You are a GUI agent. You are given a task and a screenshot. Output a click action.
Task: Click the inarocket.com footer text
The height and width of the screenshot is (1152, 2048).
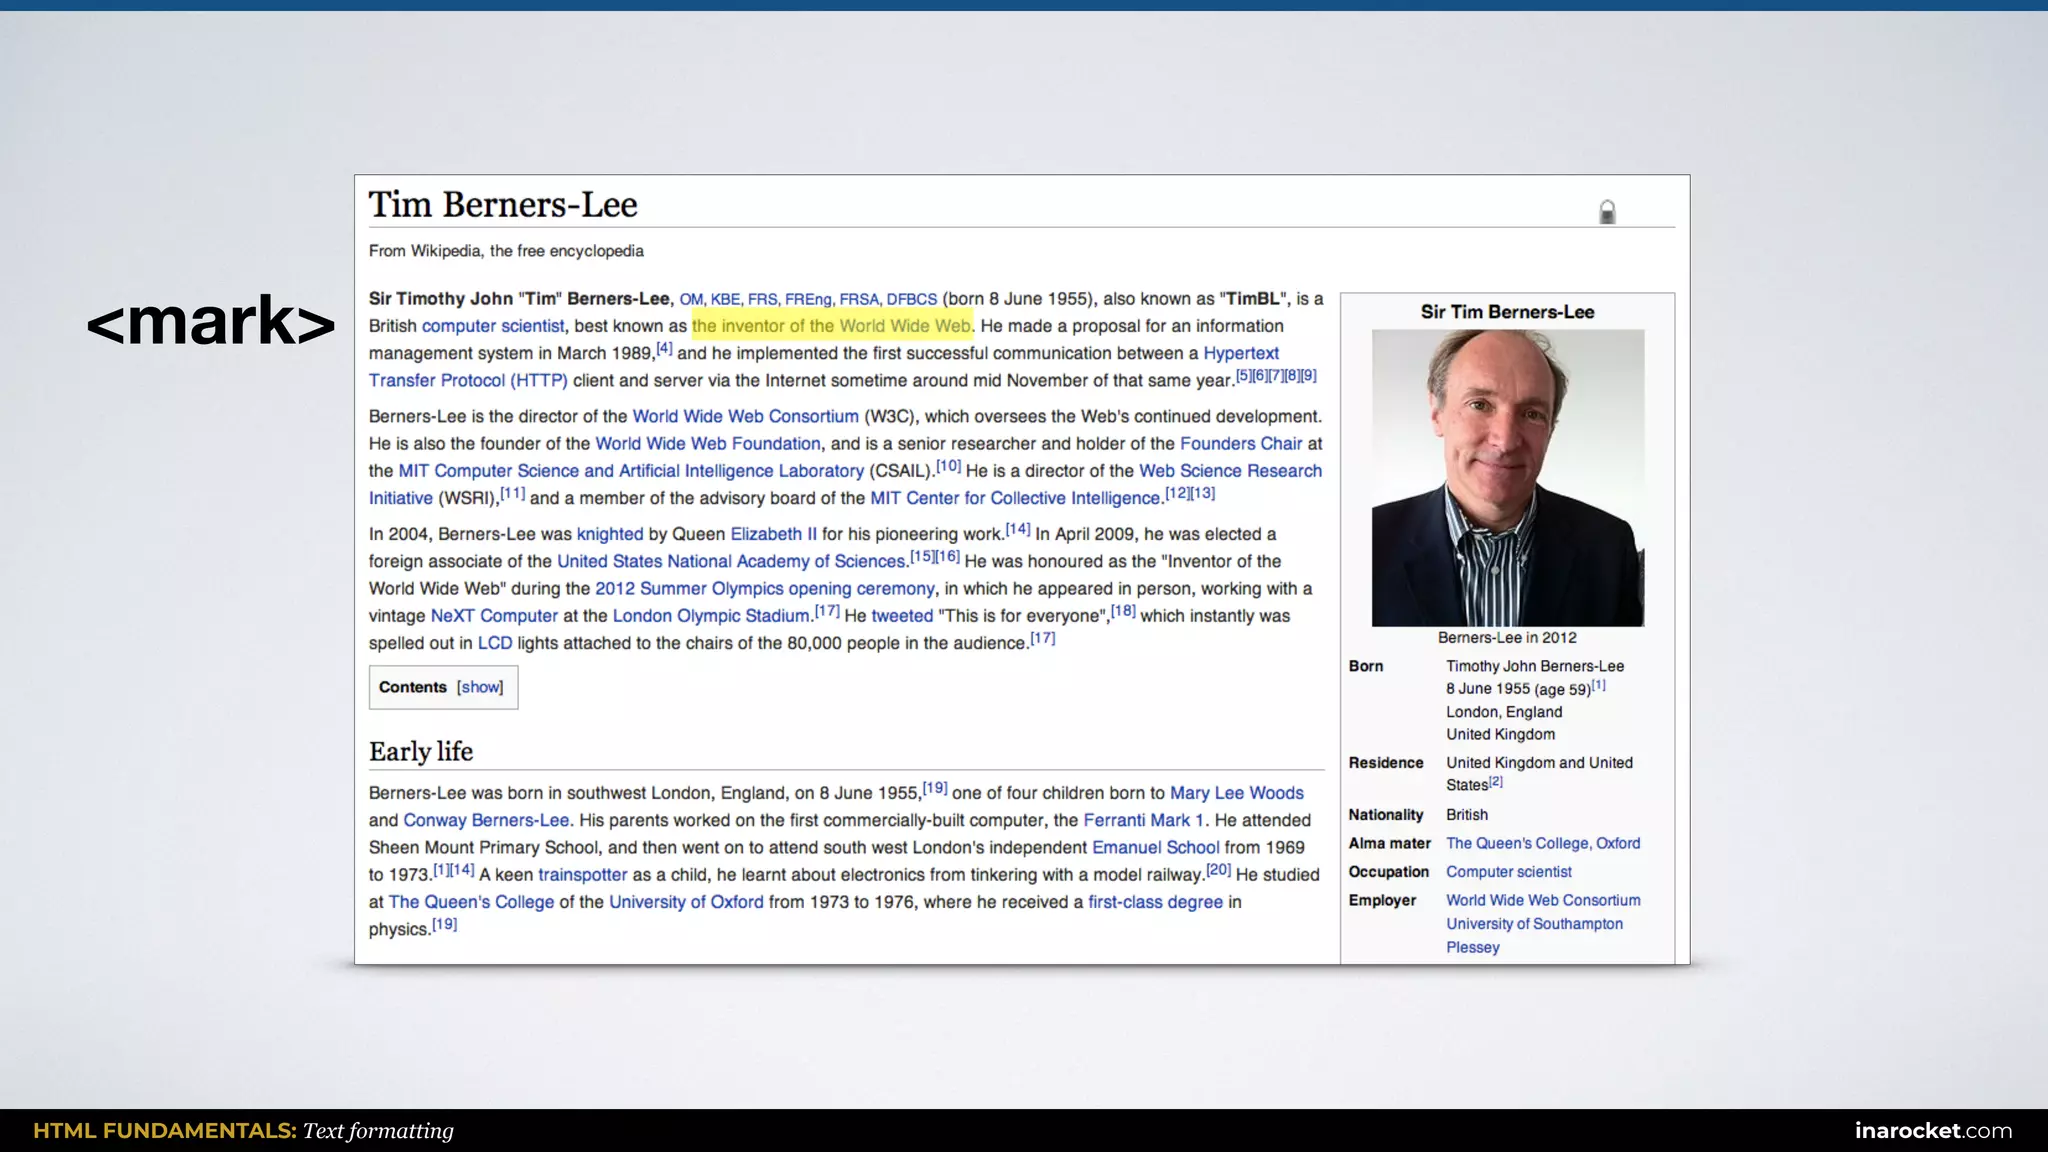(x=1932, y=1131)
